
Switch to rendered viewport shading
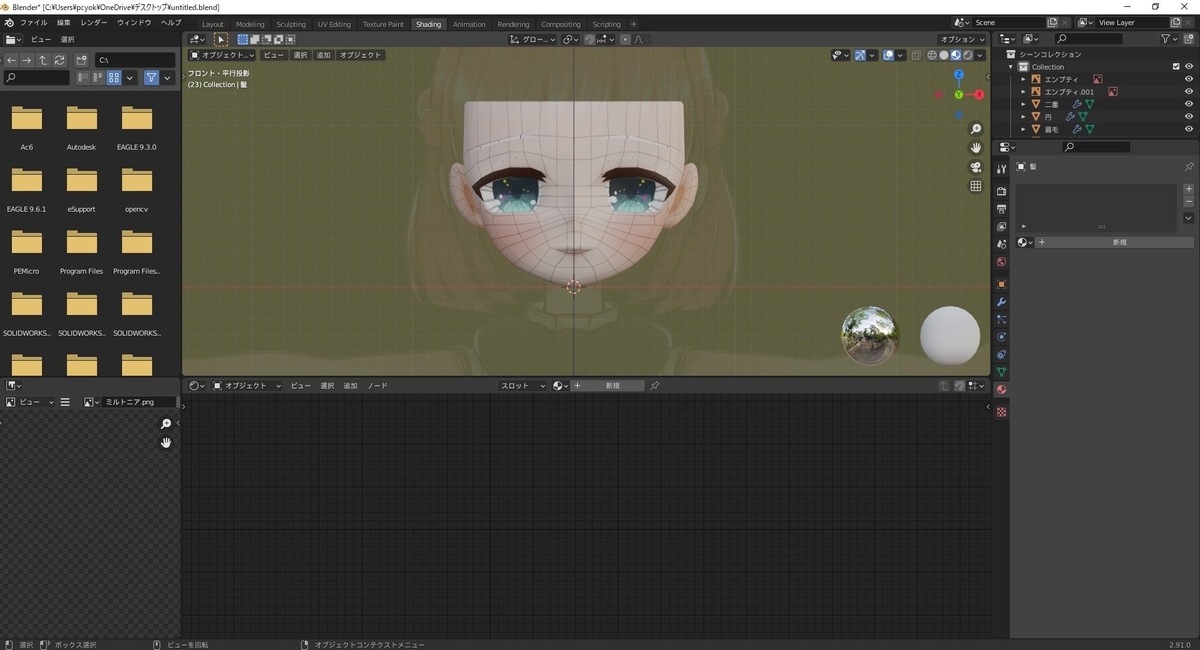point(966,55)
